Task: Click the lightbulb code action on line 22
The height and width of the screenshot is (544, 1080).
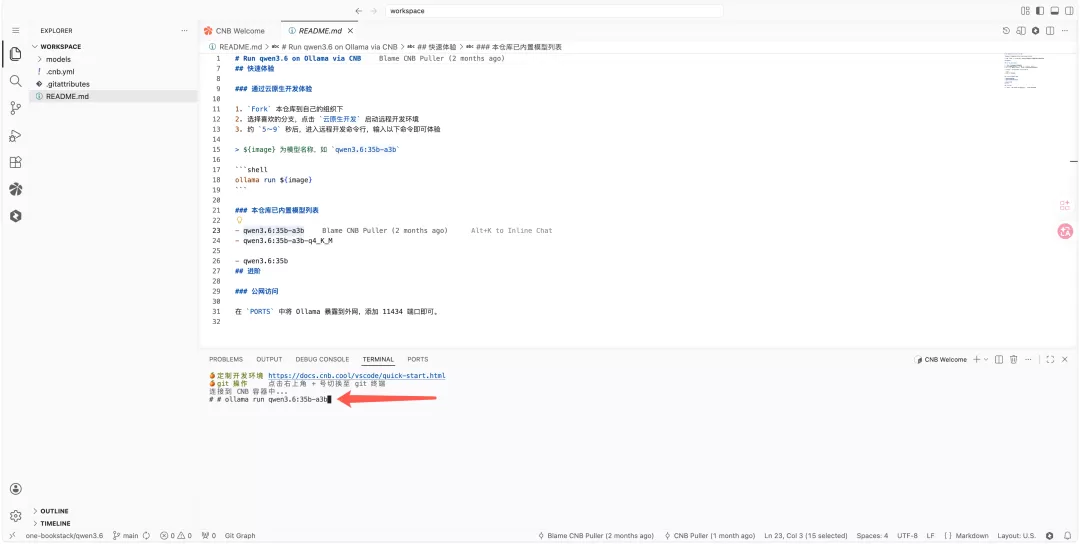Action: pyautogui.click(x=240, y=220)
